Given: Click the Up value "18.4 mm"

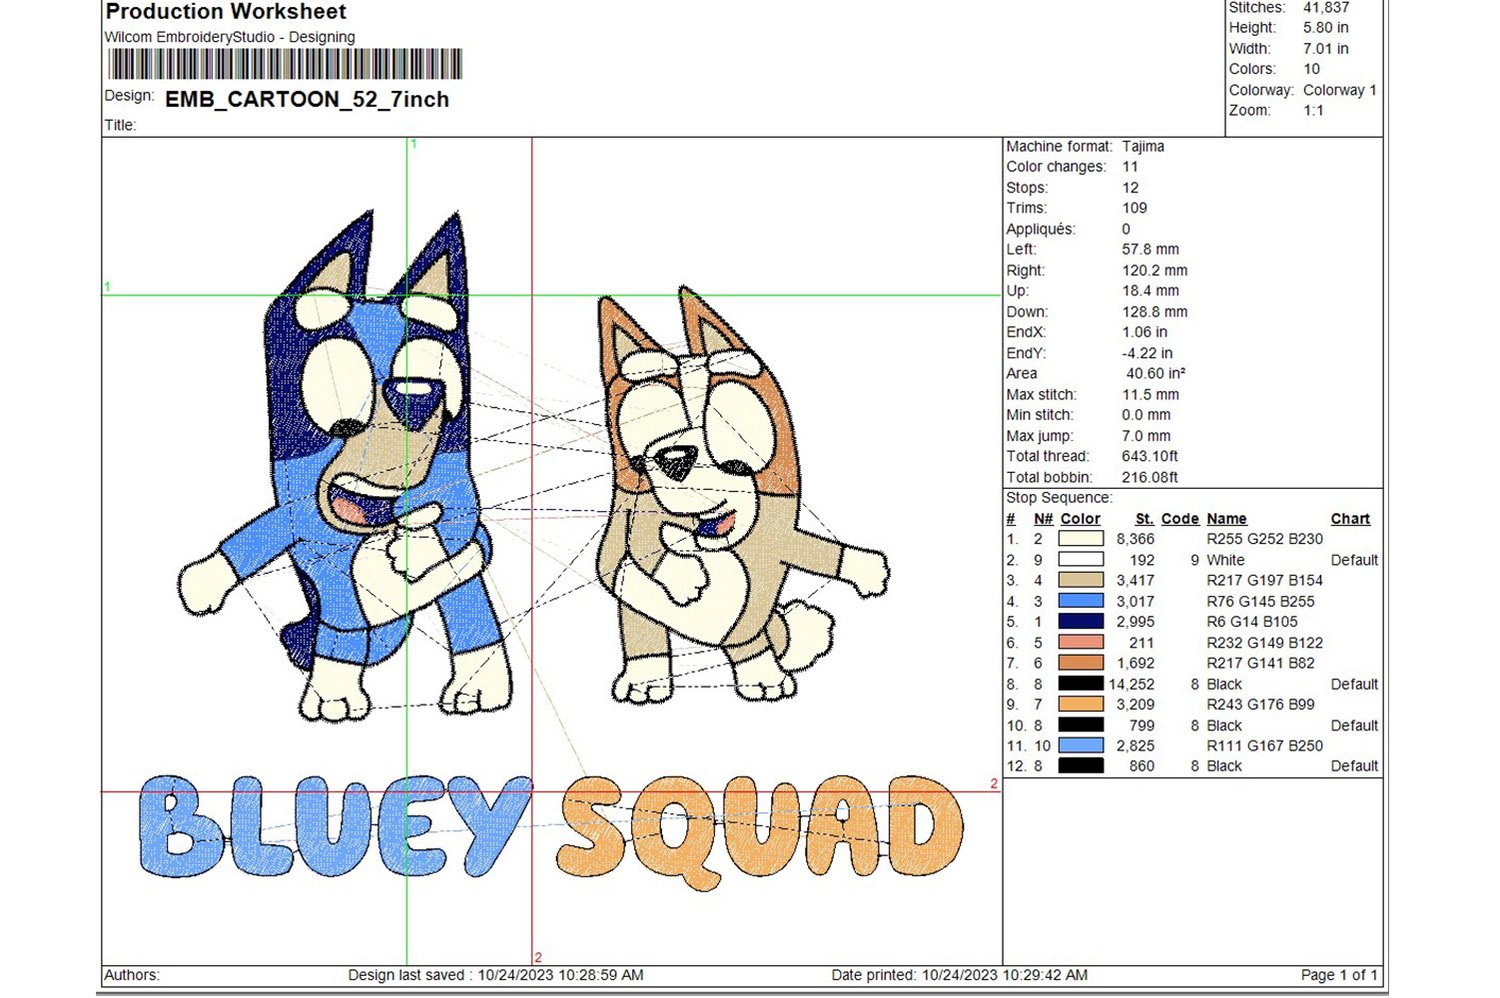Looking at the screenshot, I should pos(1150,291).
